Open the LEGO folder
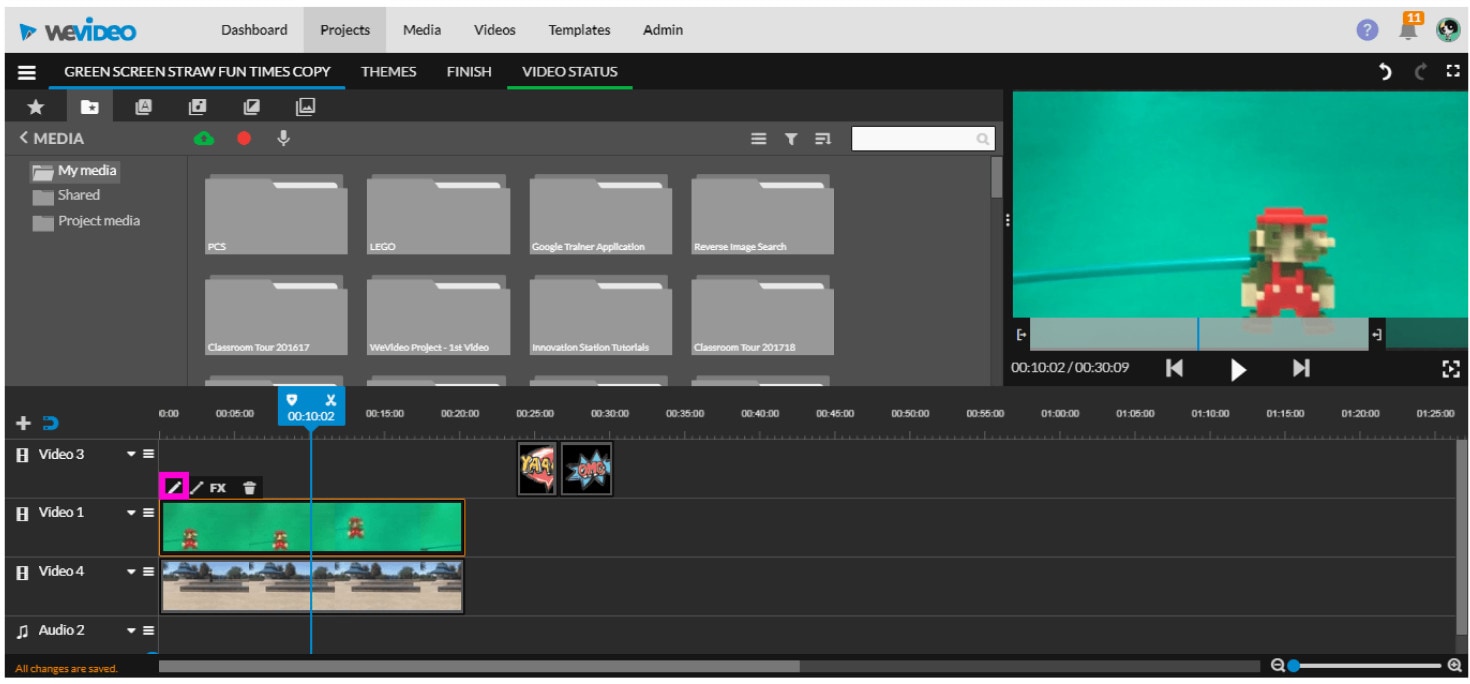The width and height of the screenshot is (1470, 684). pyautogui.click(x=438, y=214)
